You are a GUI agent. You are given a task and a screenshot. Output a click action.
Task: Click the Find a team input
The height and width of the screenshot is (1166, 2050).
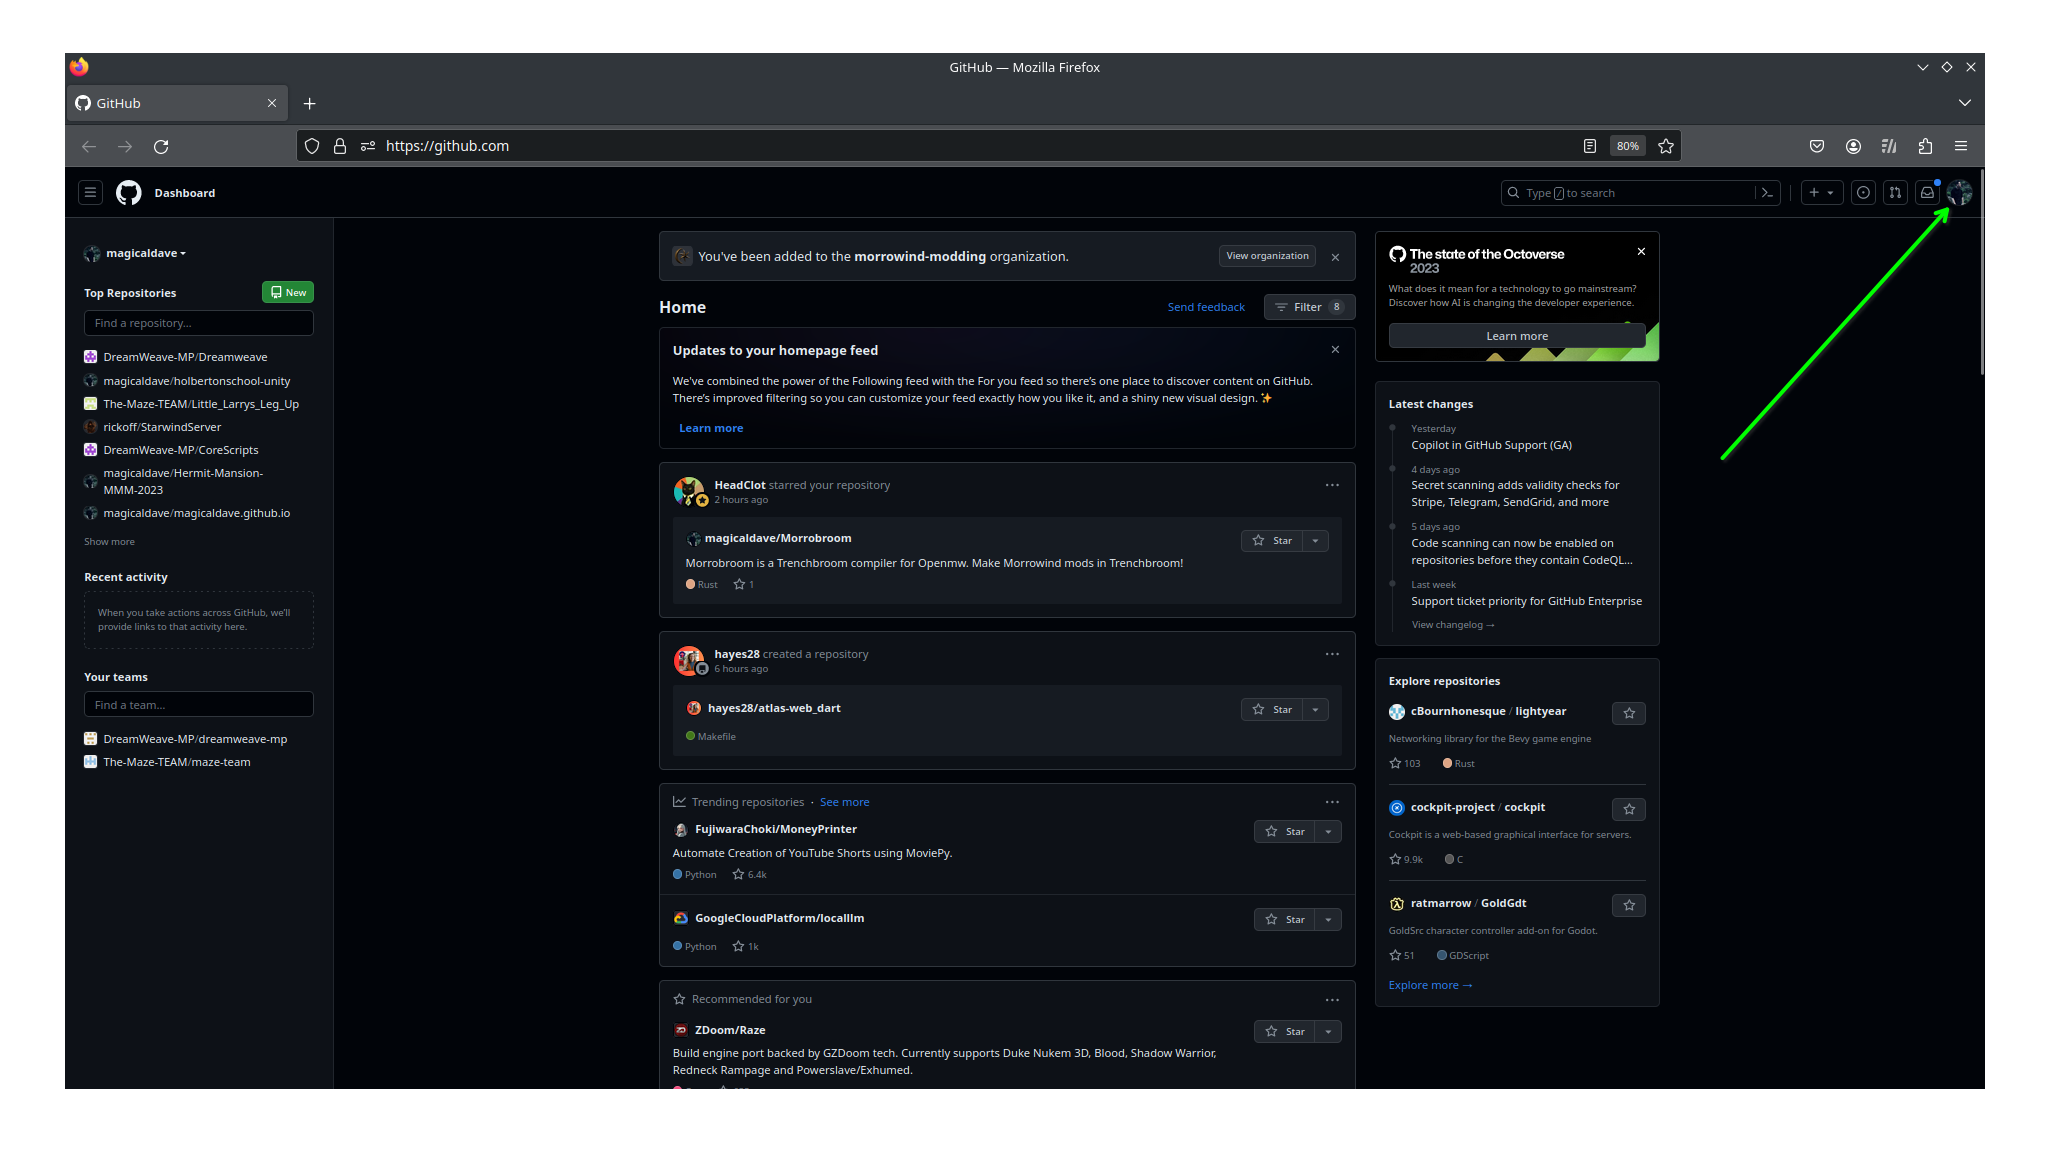pos(199,705)
